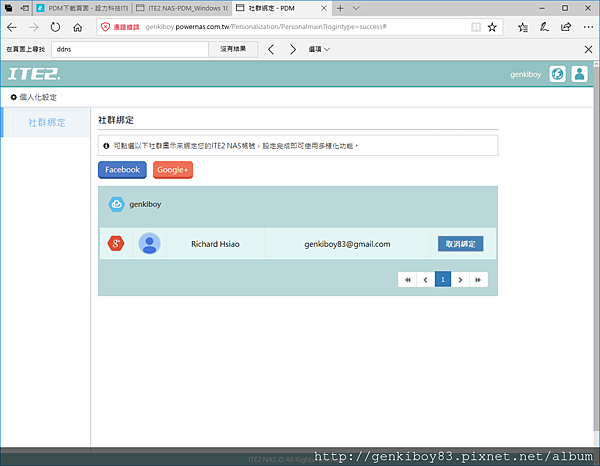Viewport: 600px width, 466px height.
Task: Click the certificate error shield icon
Action: click(105, 27)
